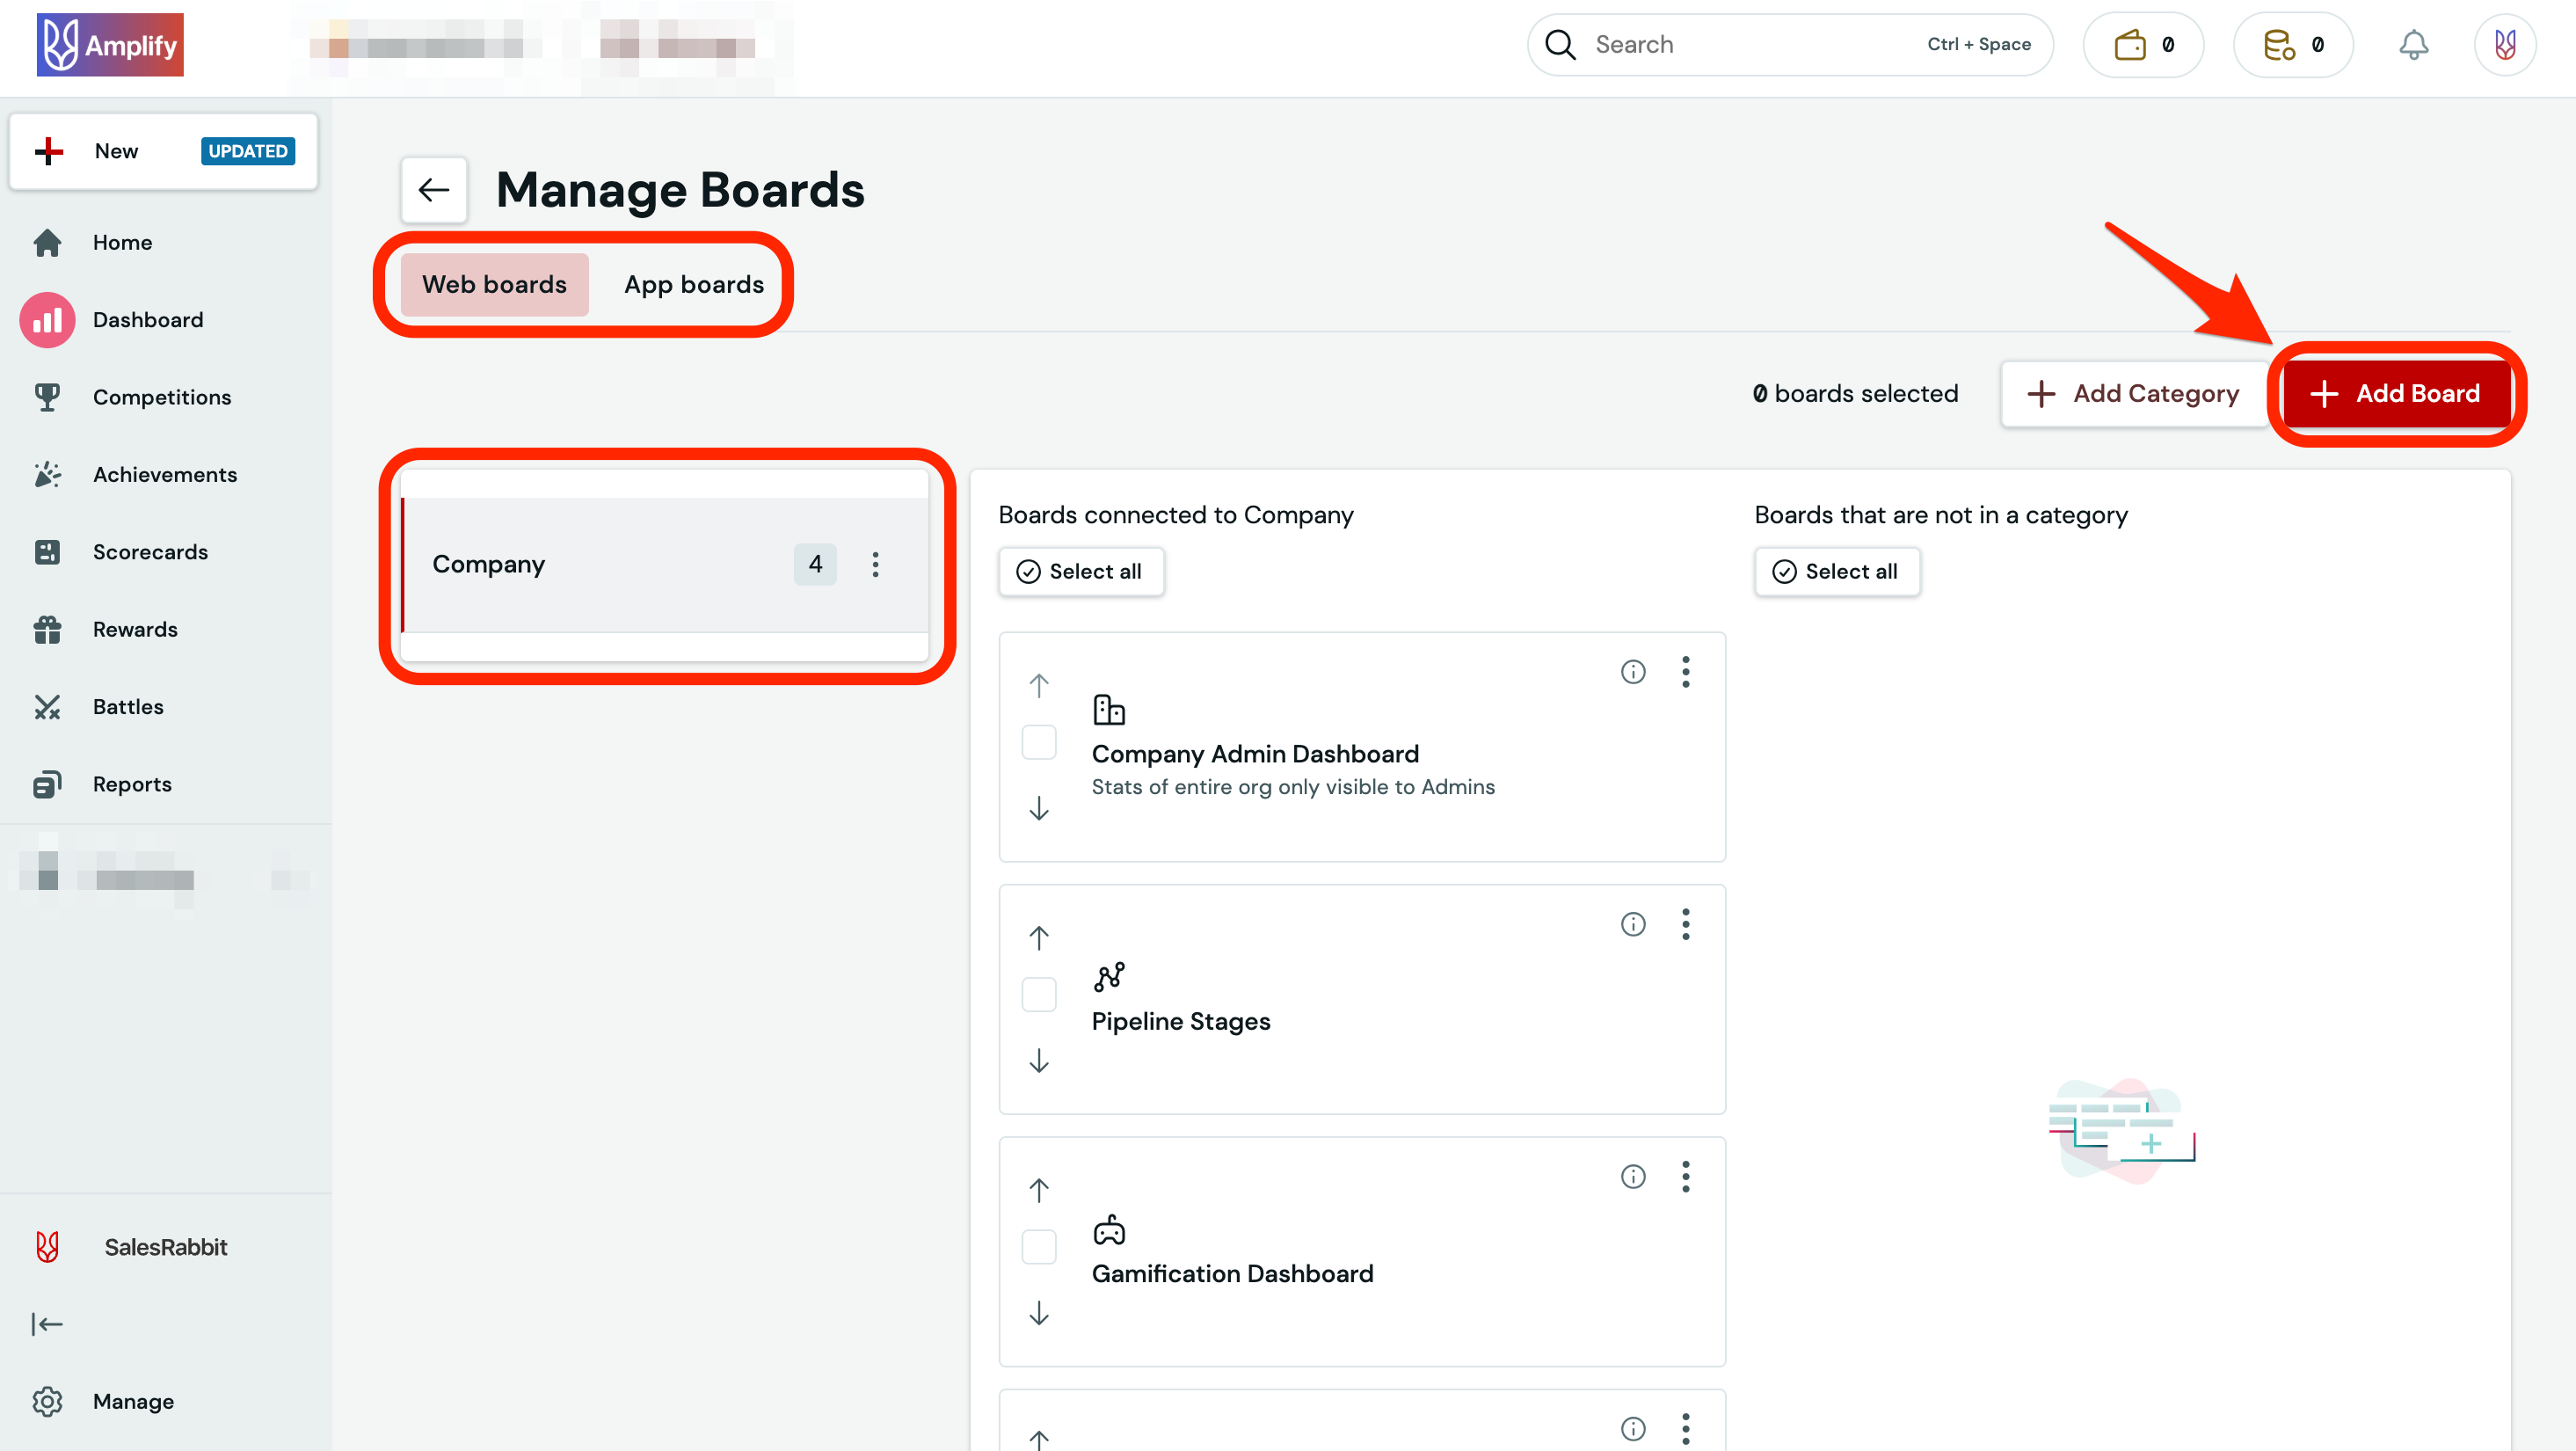Select the Pipeline Stages board checkbox
2576x1451 pixels.
click(1039, 994)
